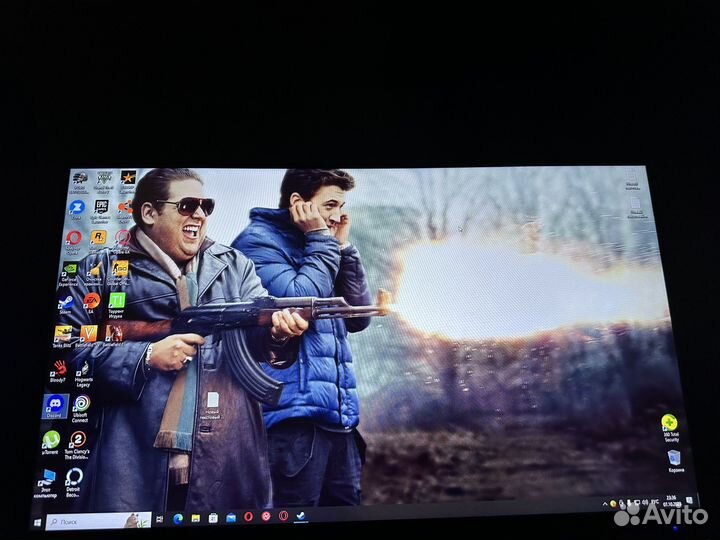Image resolution: width=720 pixels, height=540 pixels.
Task: Launch Counter-Strike Global Offensive shortcut
Action: point(119,273)
